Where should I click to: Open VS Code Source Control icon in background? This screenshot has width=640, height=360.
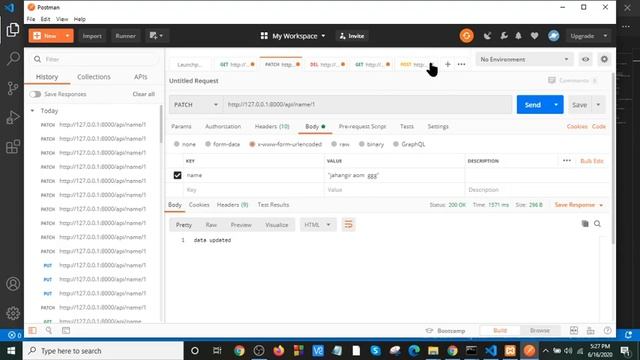[x=13, y=88]
